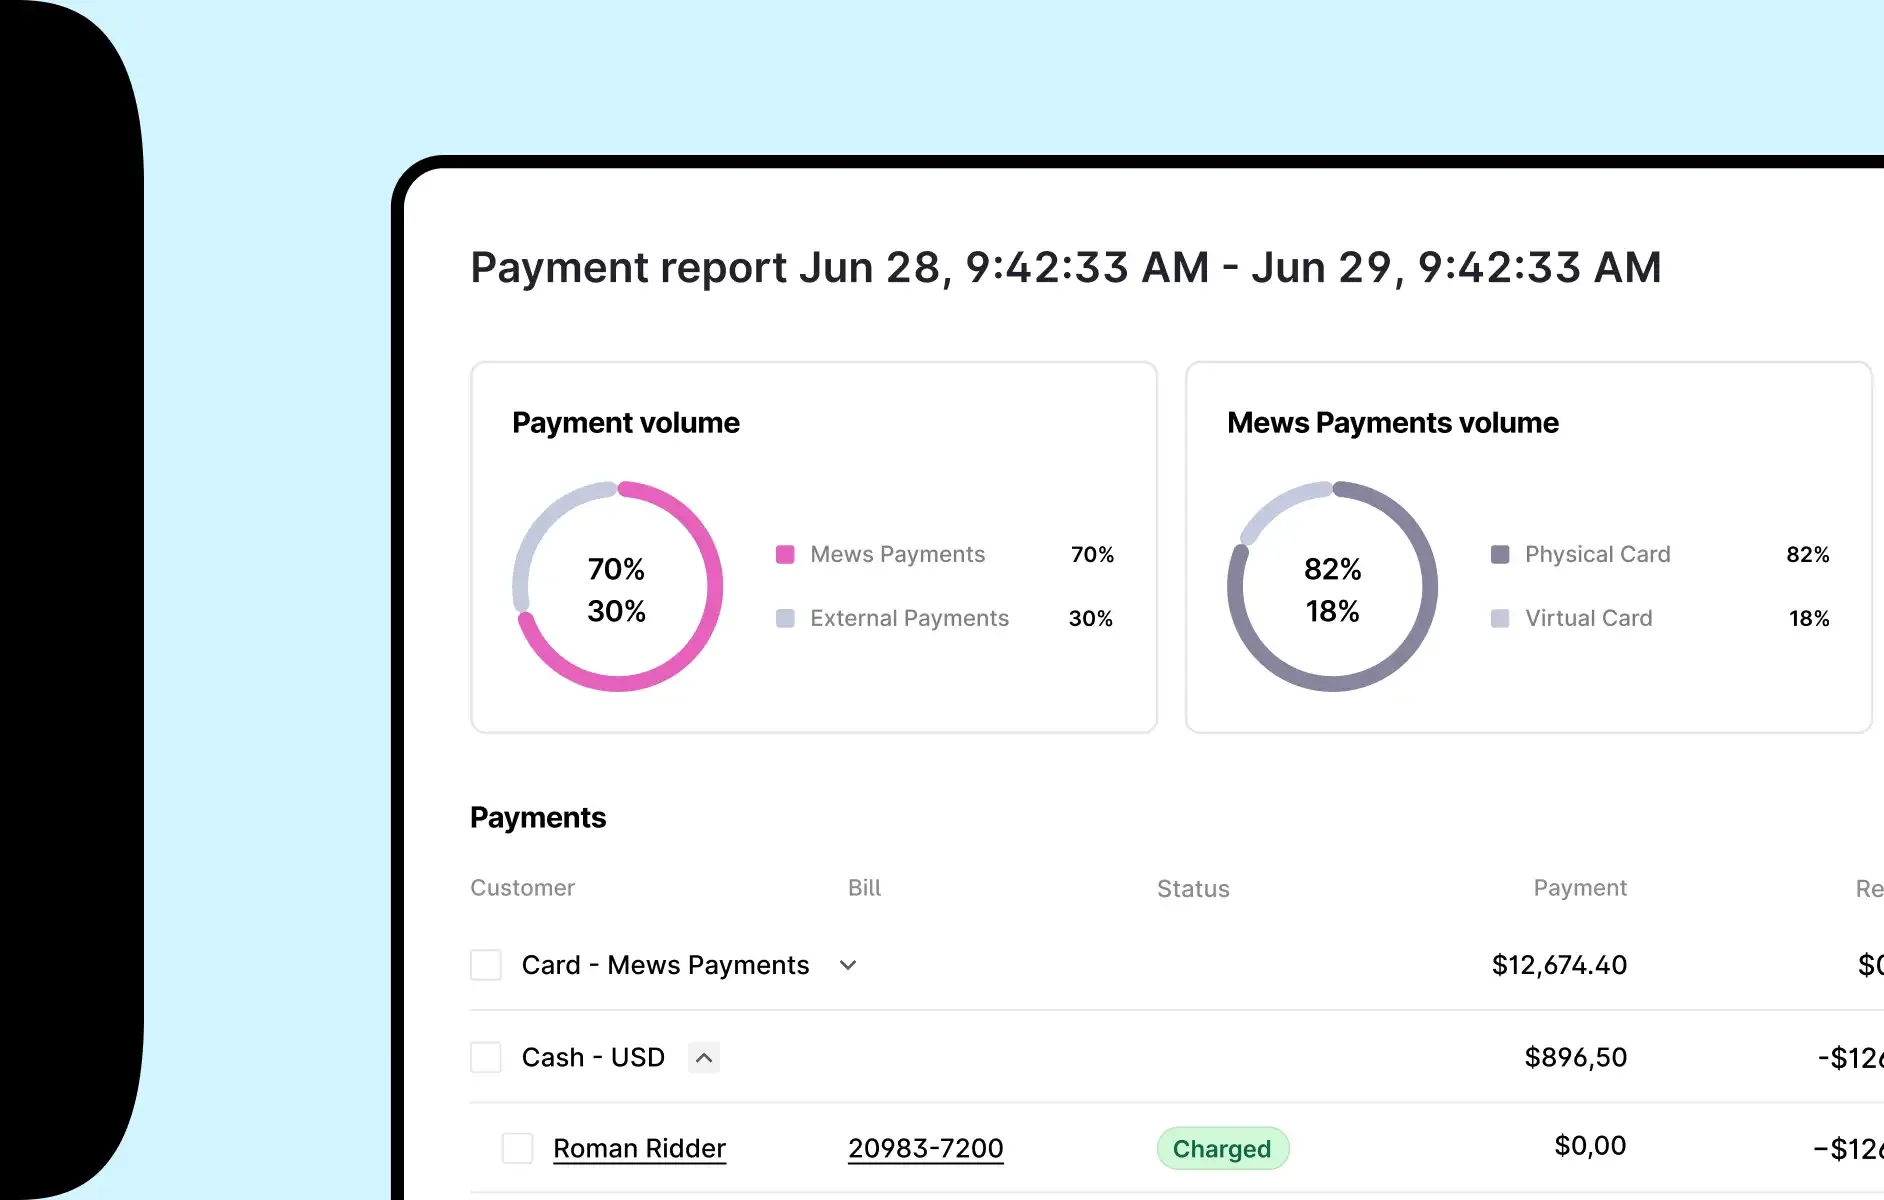Viewport: 1884px width, 1200px height.
Task: Click the Payments section heading
Action: coord(538,818)
